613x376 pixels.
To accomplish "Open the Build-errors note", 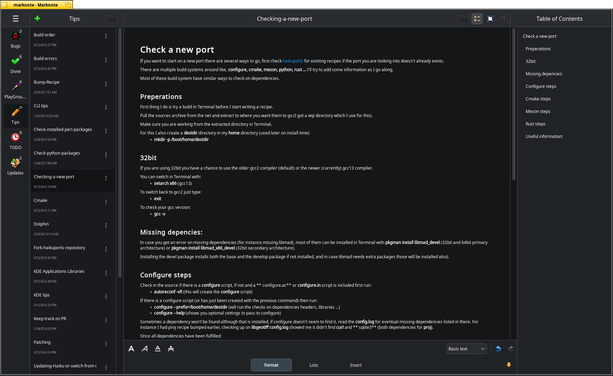I will 72,63.
